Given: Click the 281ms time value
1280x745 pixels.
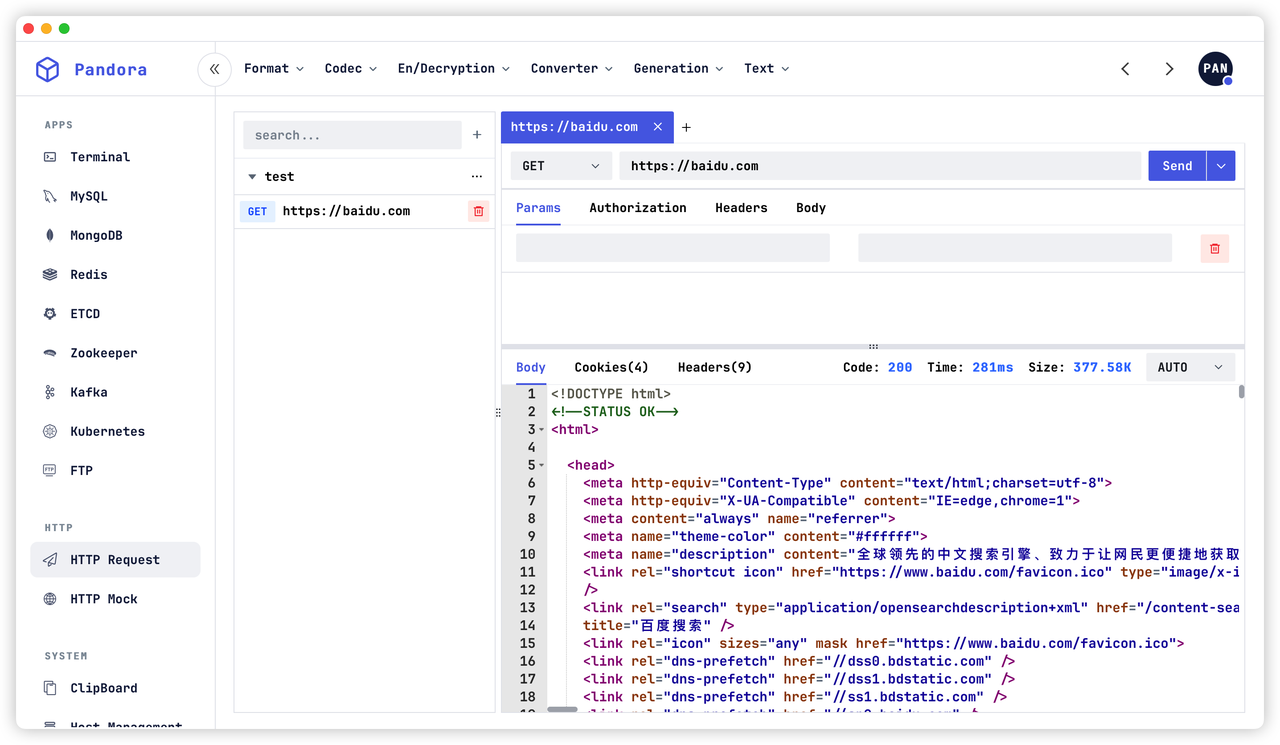Looking at the screenshot, I should click(993, 367).
